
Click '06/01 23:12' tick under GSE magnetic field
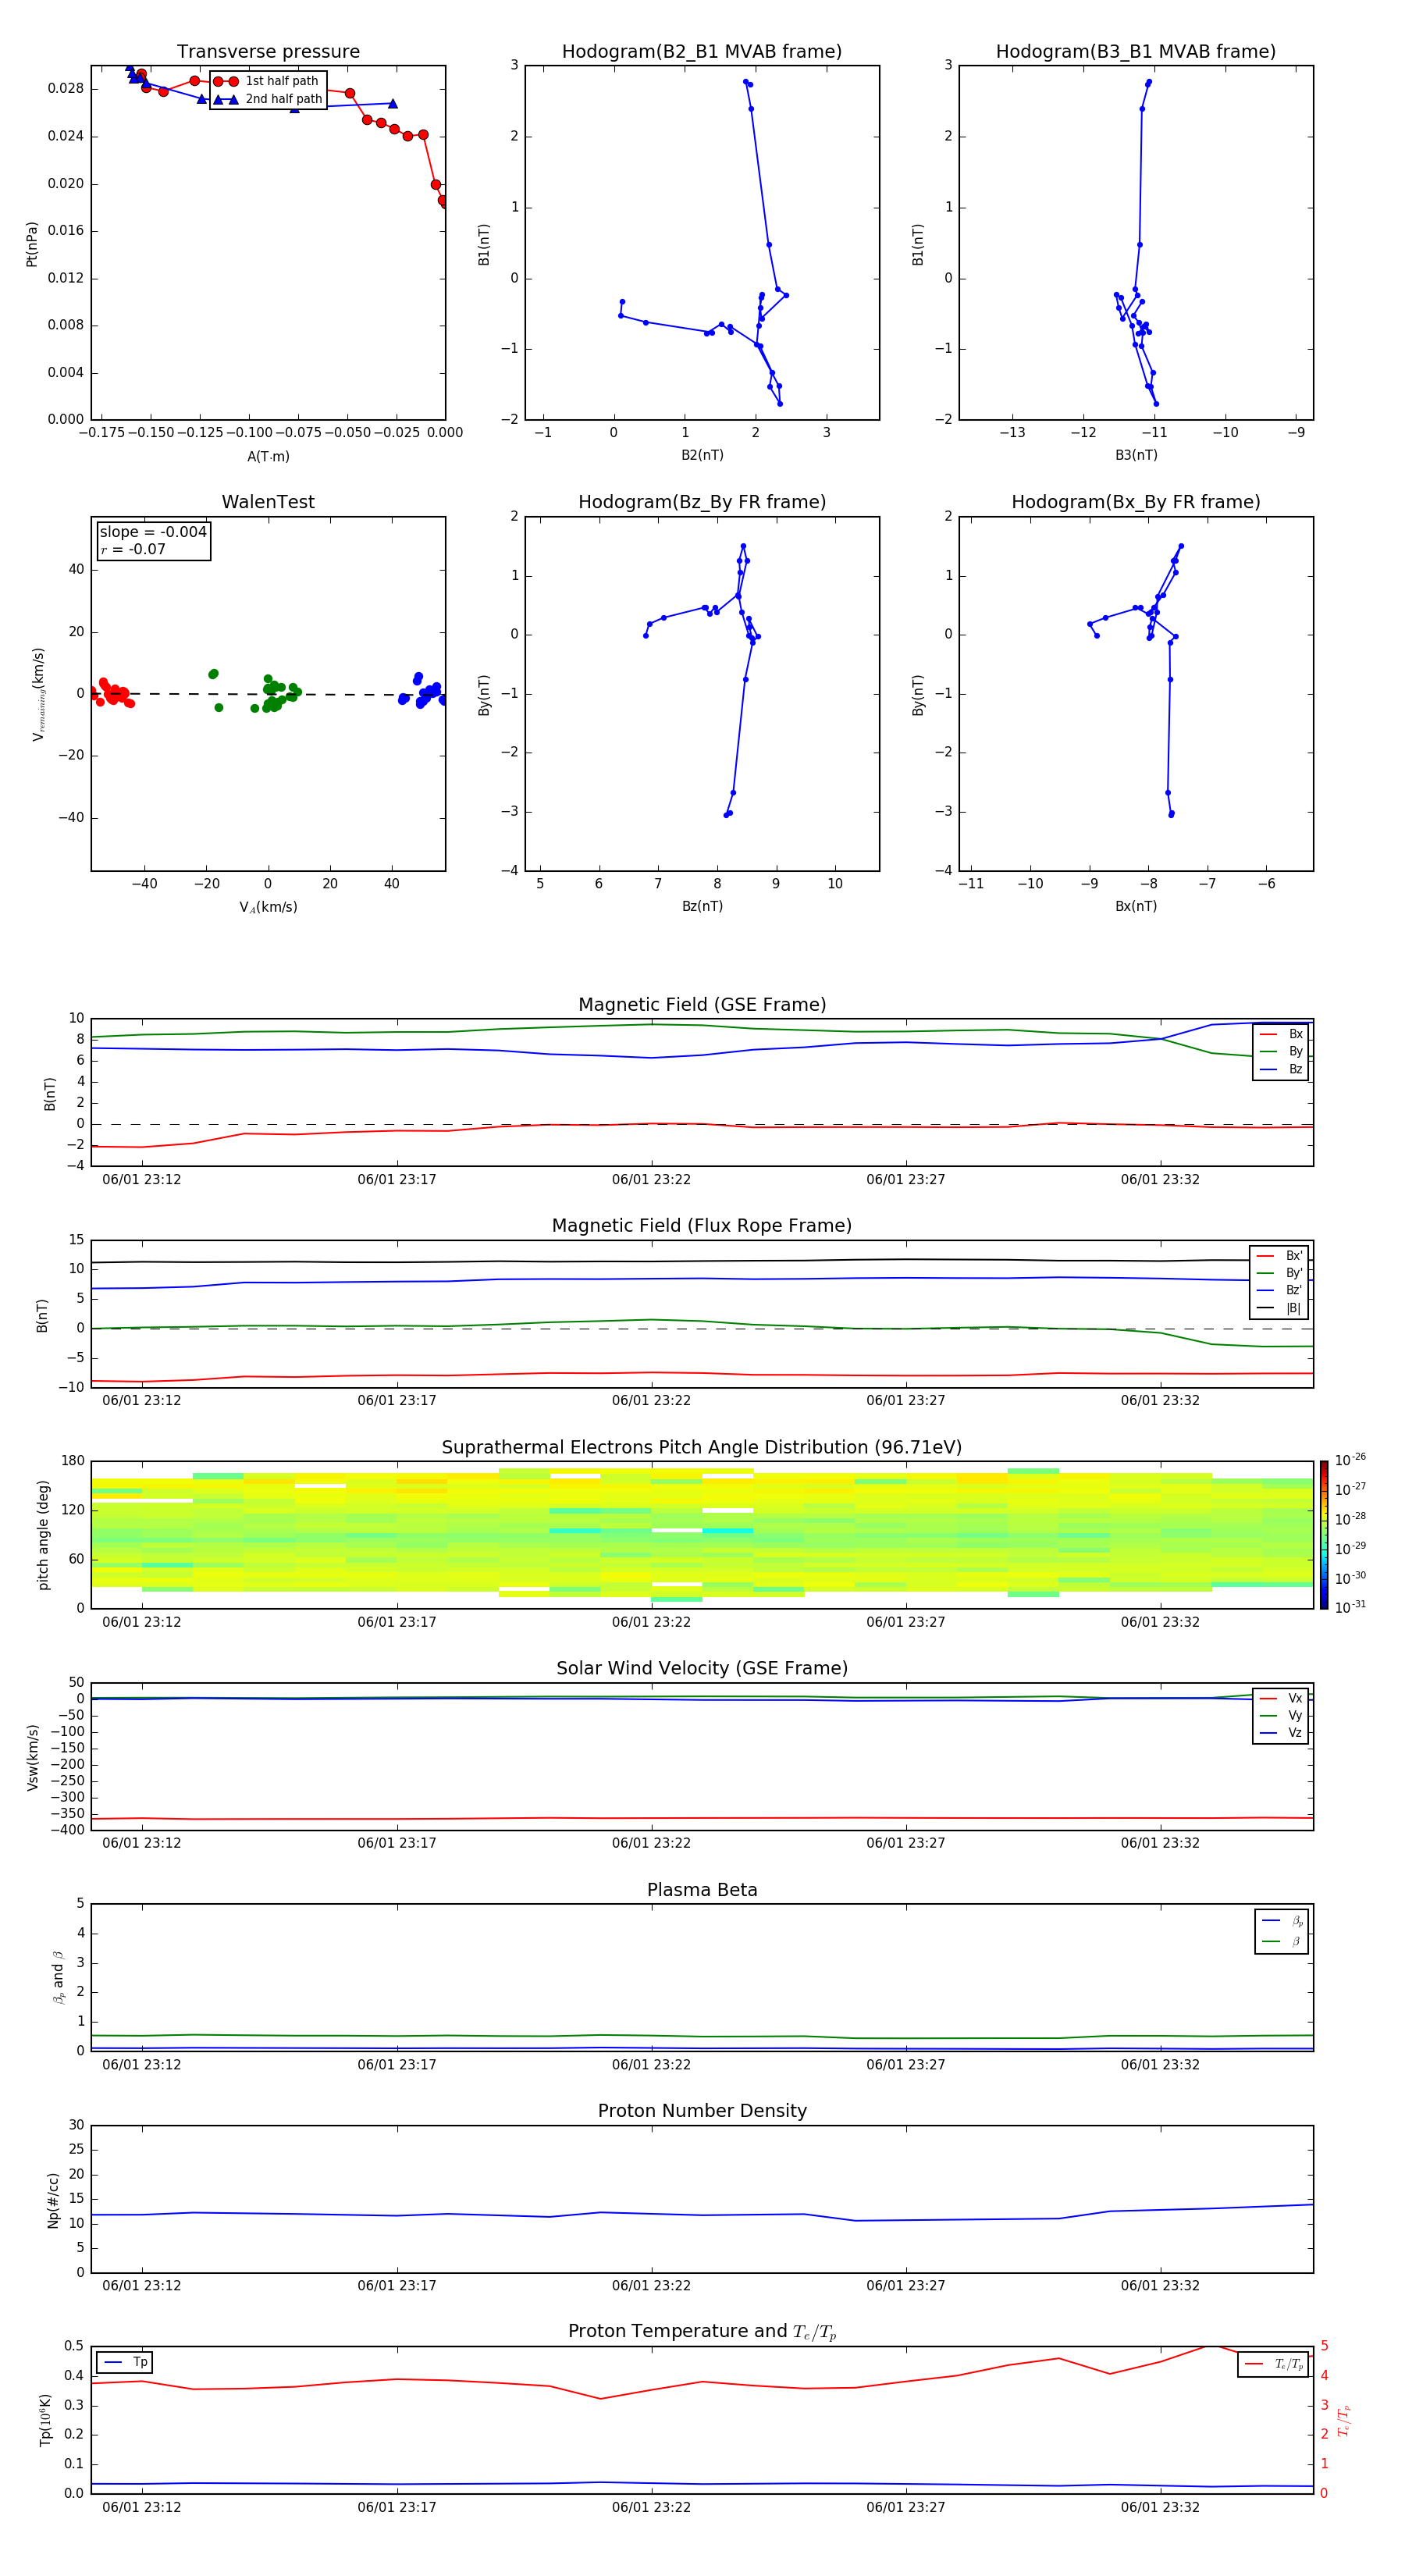coord(142,1180)
